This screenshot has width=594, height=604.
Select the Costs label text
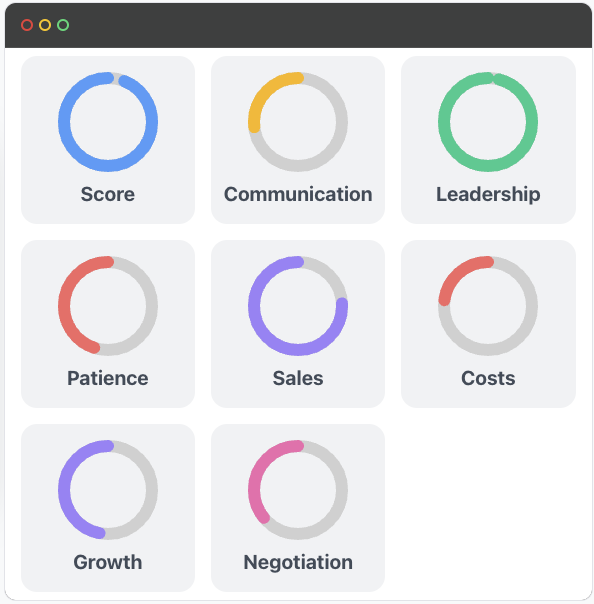[x=488, y=378]
